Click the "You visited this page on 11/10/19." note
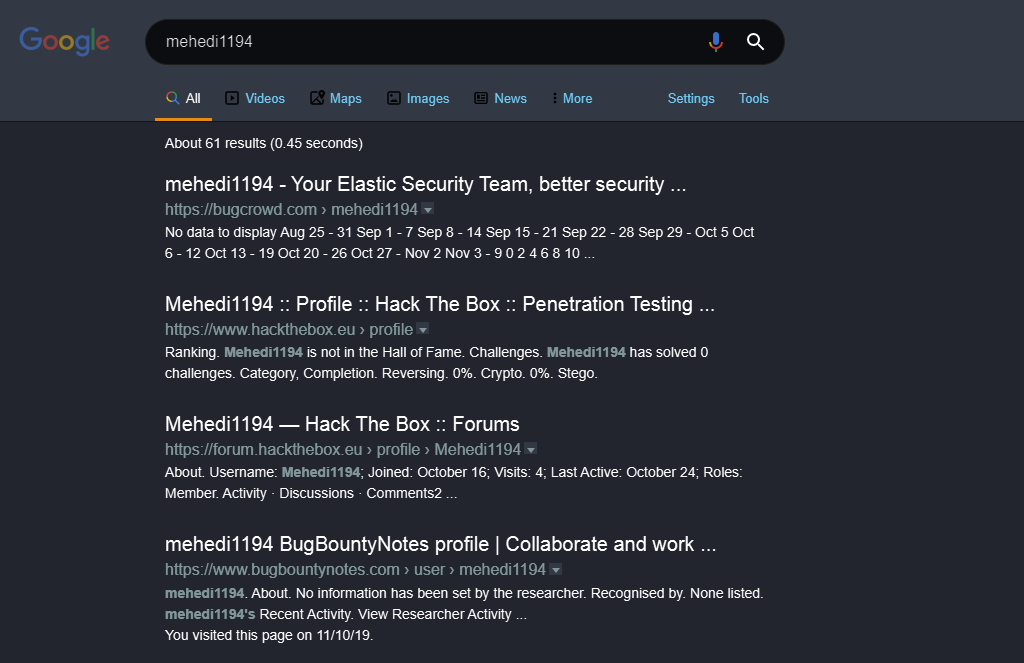Screen dimensions: 1024x663 point(269,635)
